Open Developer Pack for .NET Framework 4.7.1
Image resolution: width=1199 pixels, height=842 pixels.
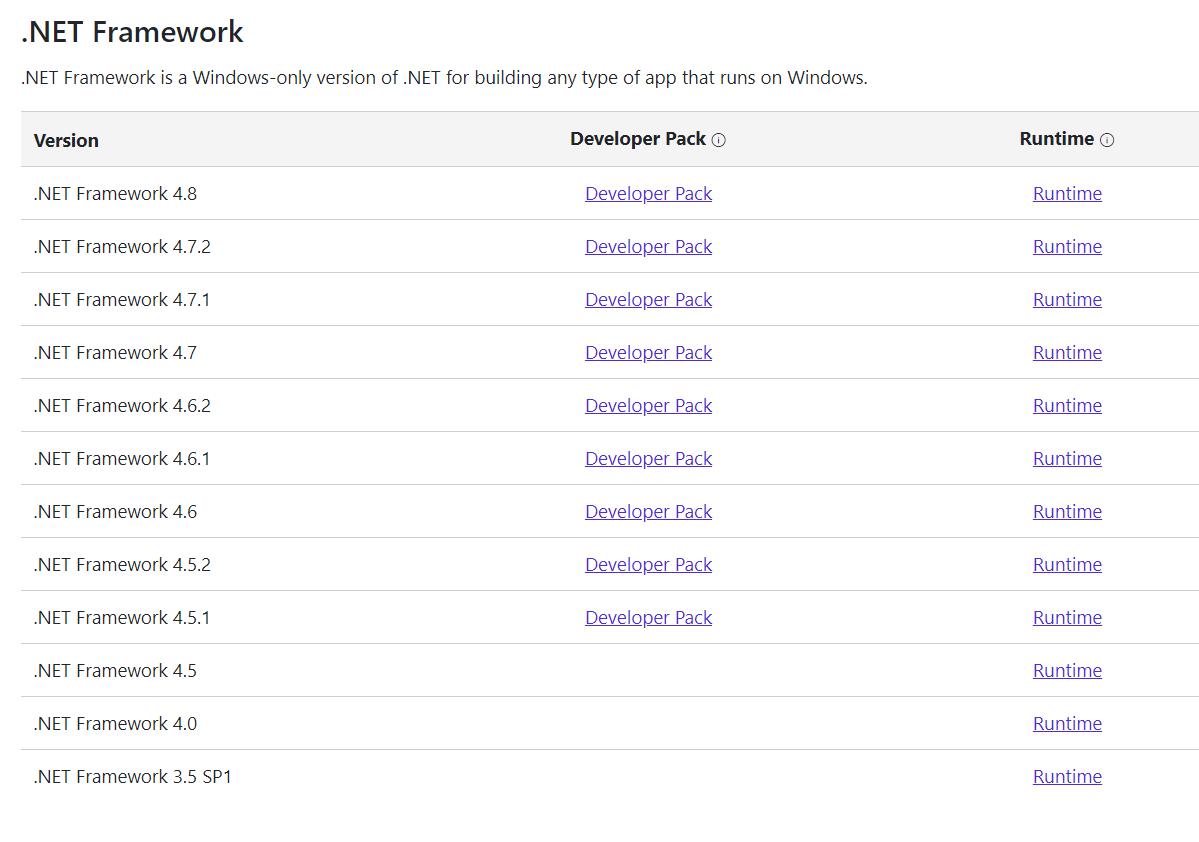[648, 300]
